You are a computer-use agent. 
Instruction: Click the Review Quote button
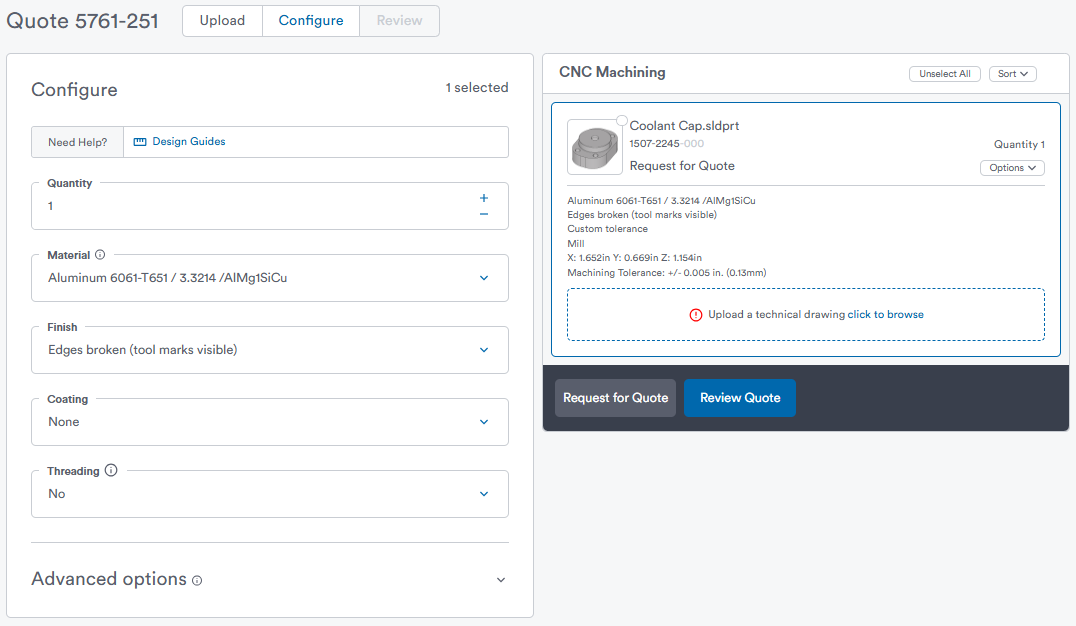(740, 398)
